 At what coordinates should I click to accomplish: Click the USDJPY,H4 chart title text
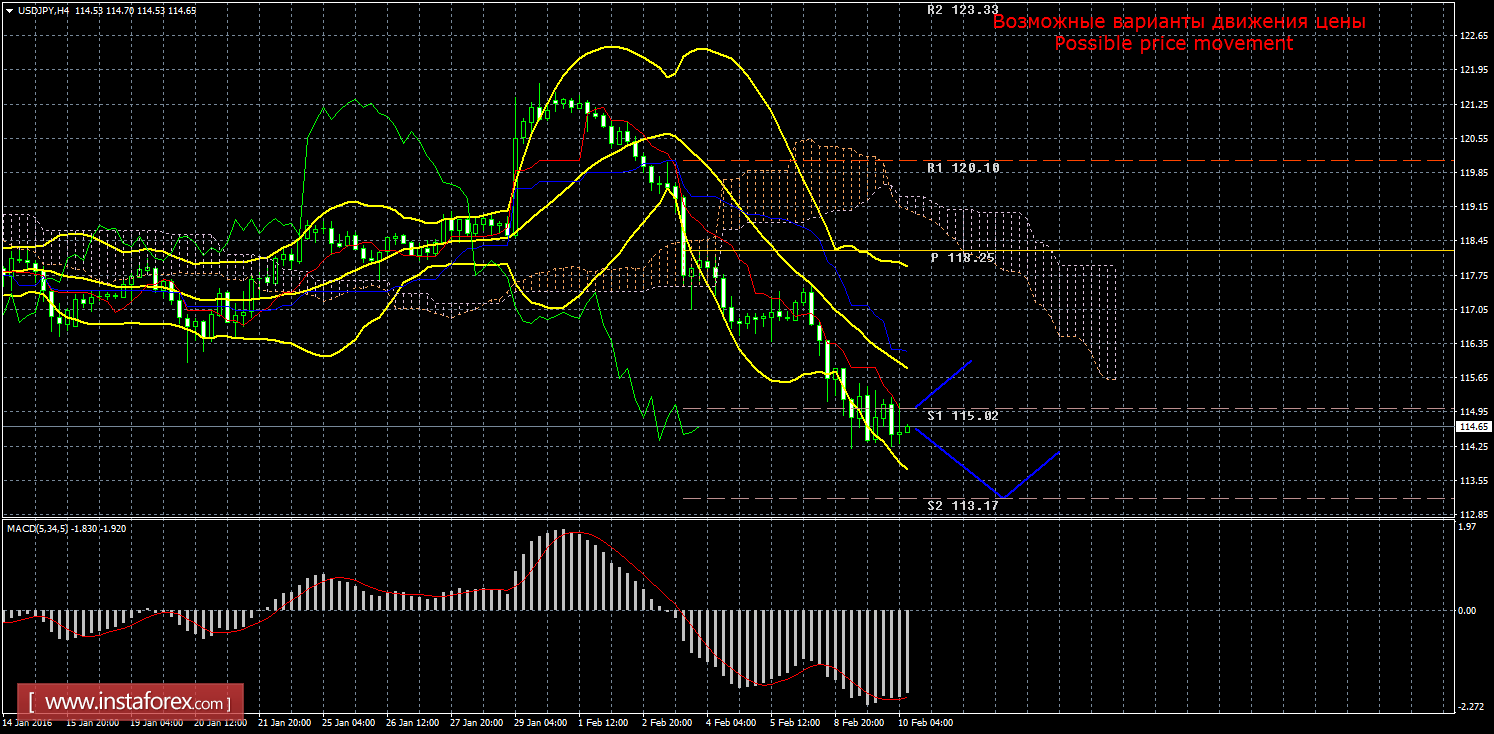click(x=42, y=10)
